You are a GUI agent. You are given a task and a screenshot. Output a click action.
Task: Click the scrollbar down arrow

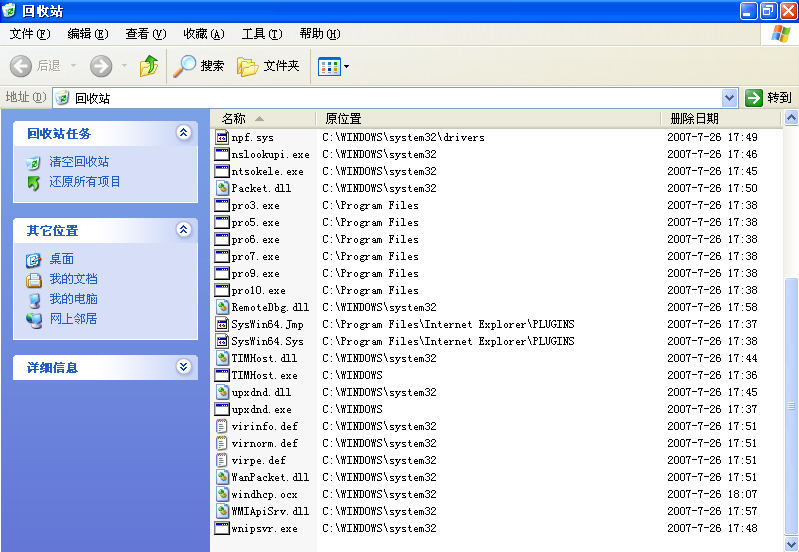[x=791, y=543]
